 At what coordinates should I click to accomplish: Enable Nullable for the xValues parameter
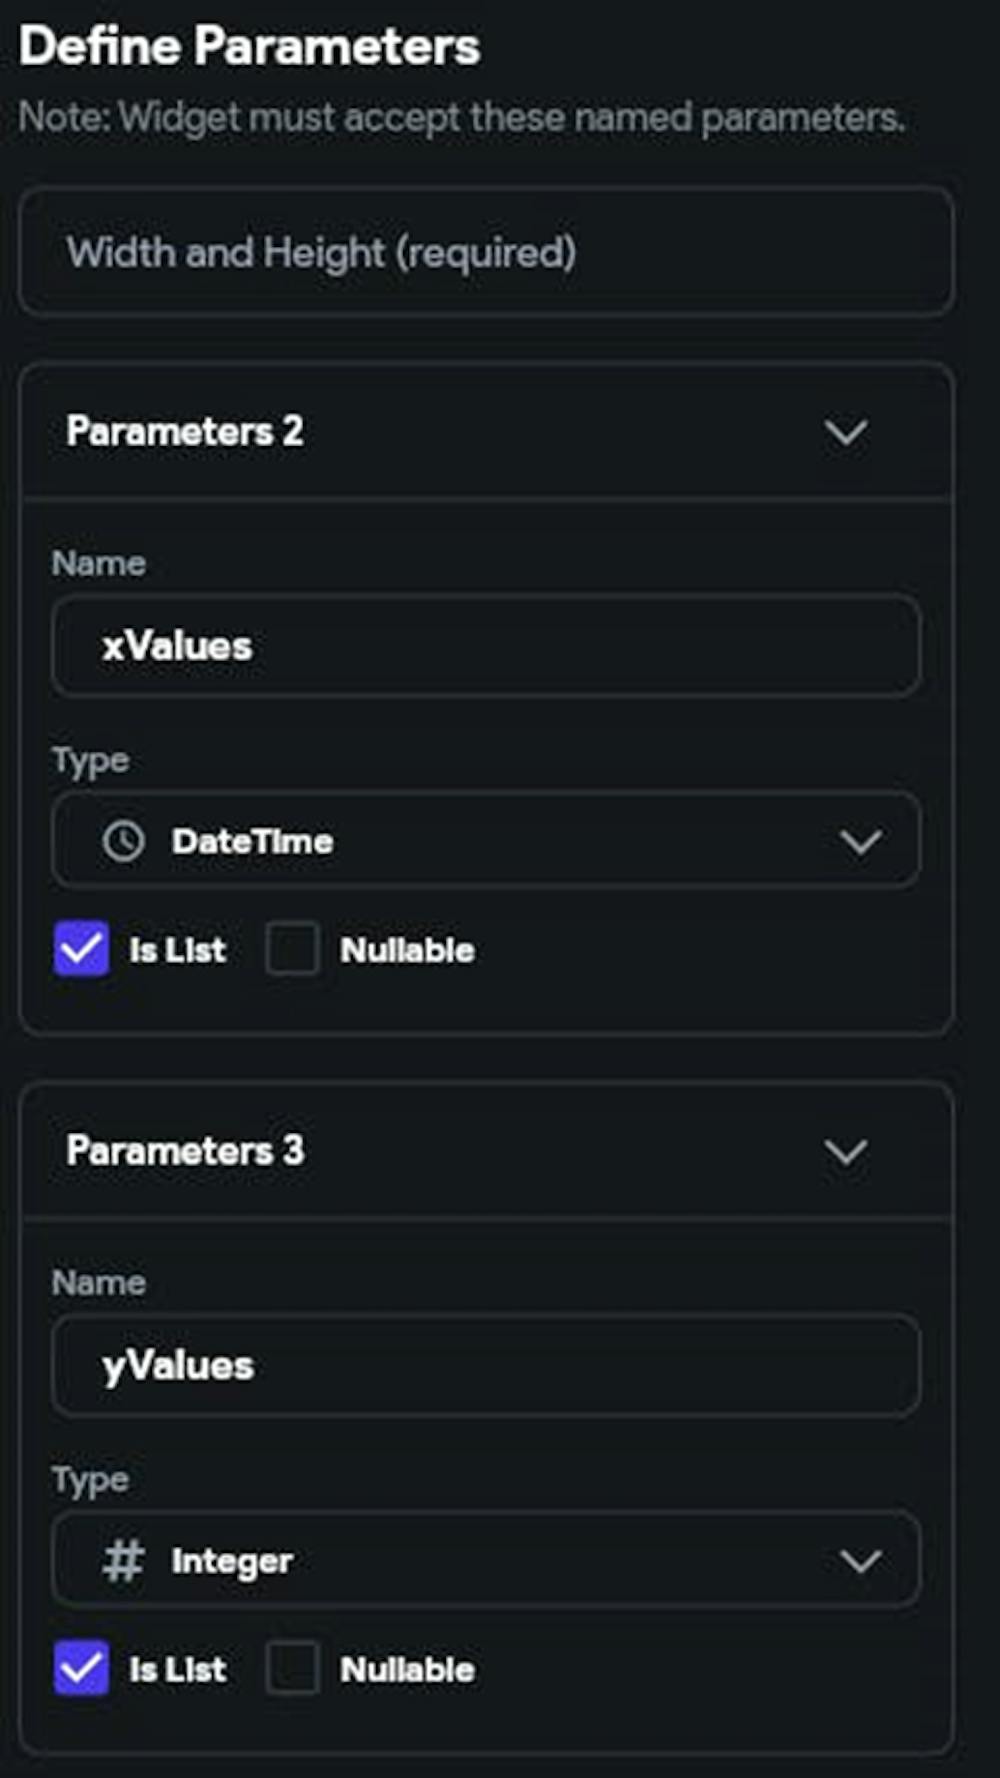coord(292,949)
